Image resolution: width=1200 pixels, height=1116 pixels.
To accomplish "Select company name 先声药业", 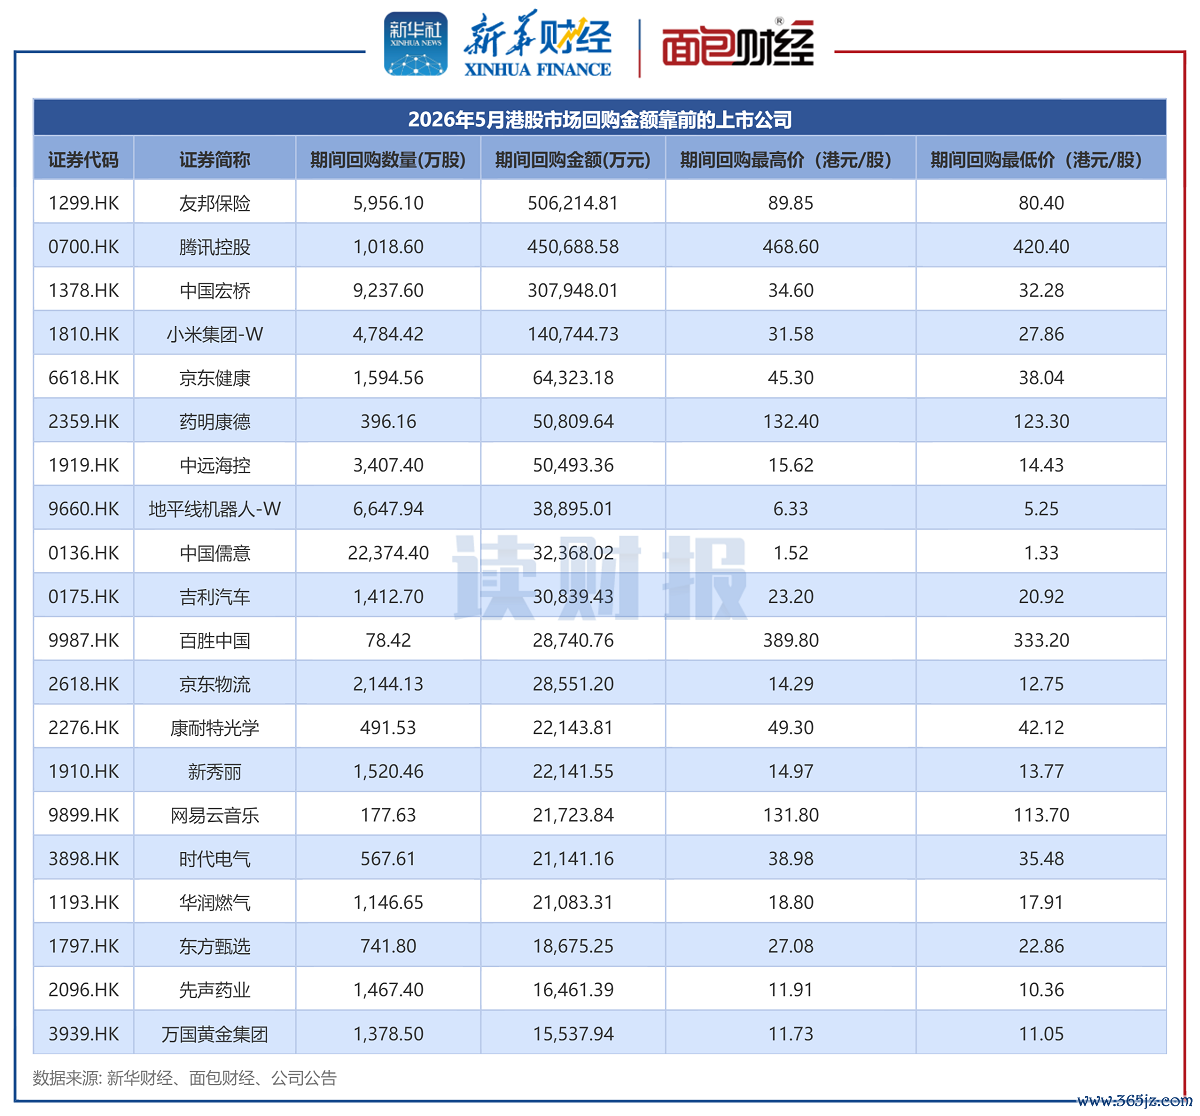I will point(215,990).
